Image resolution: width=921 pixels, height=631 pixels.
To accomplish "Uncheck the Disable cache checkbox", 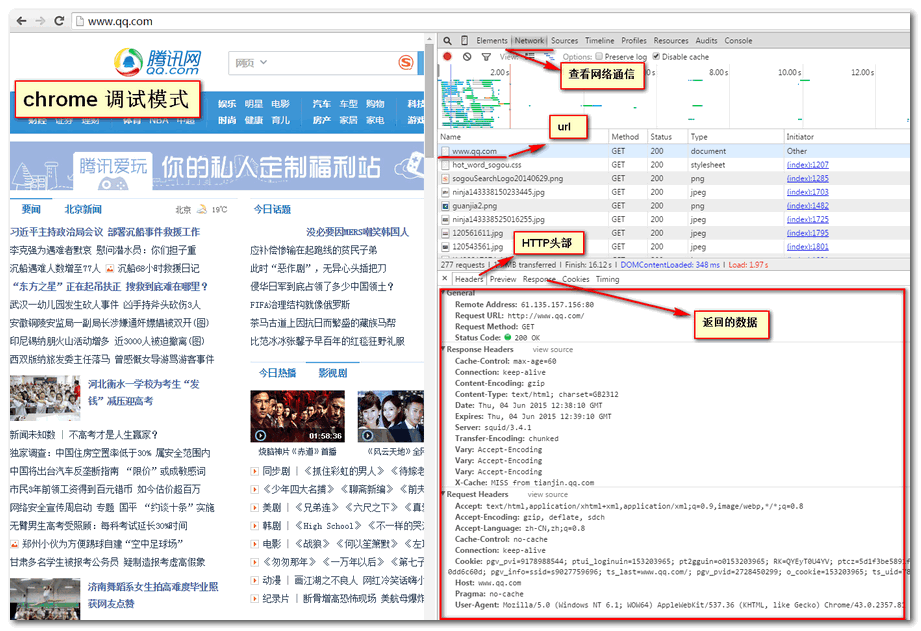I will 656,56.
